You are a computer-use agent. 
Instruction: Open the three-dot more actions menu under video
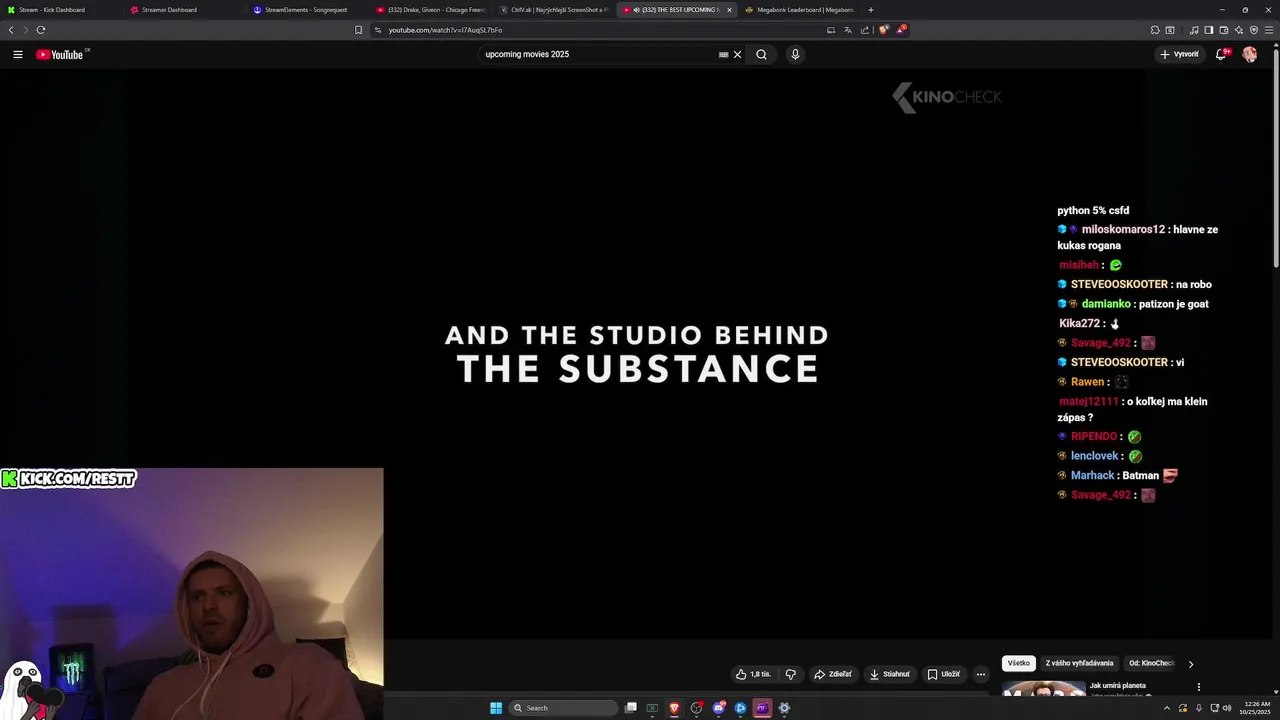[x=981, y=674]
